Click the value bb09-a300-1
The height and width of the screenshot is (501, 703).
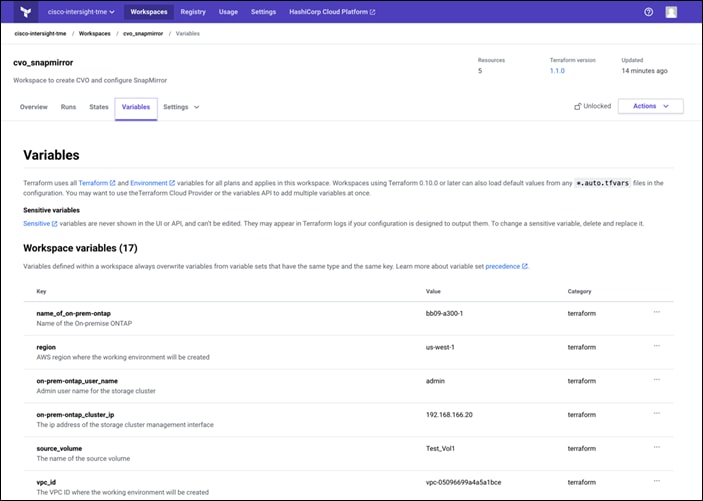point(444,314)
